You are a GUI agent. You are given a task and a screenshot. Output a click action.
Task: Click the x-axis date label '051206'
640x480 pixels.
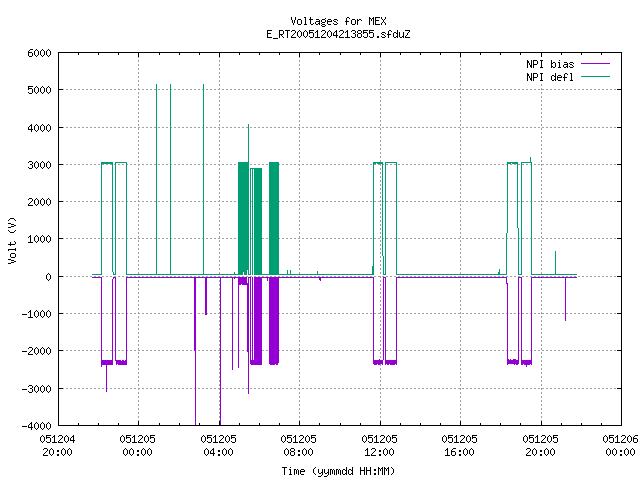tap(620, 439)
